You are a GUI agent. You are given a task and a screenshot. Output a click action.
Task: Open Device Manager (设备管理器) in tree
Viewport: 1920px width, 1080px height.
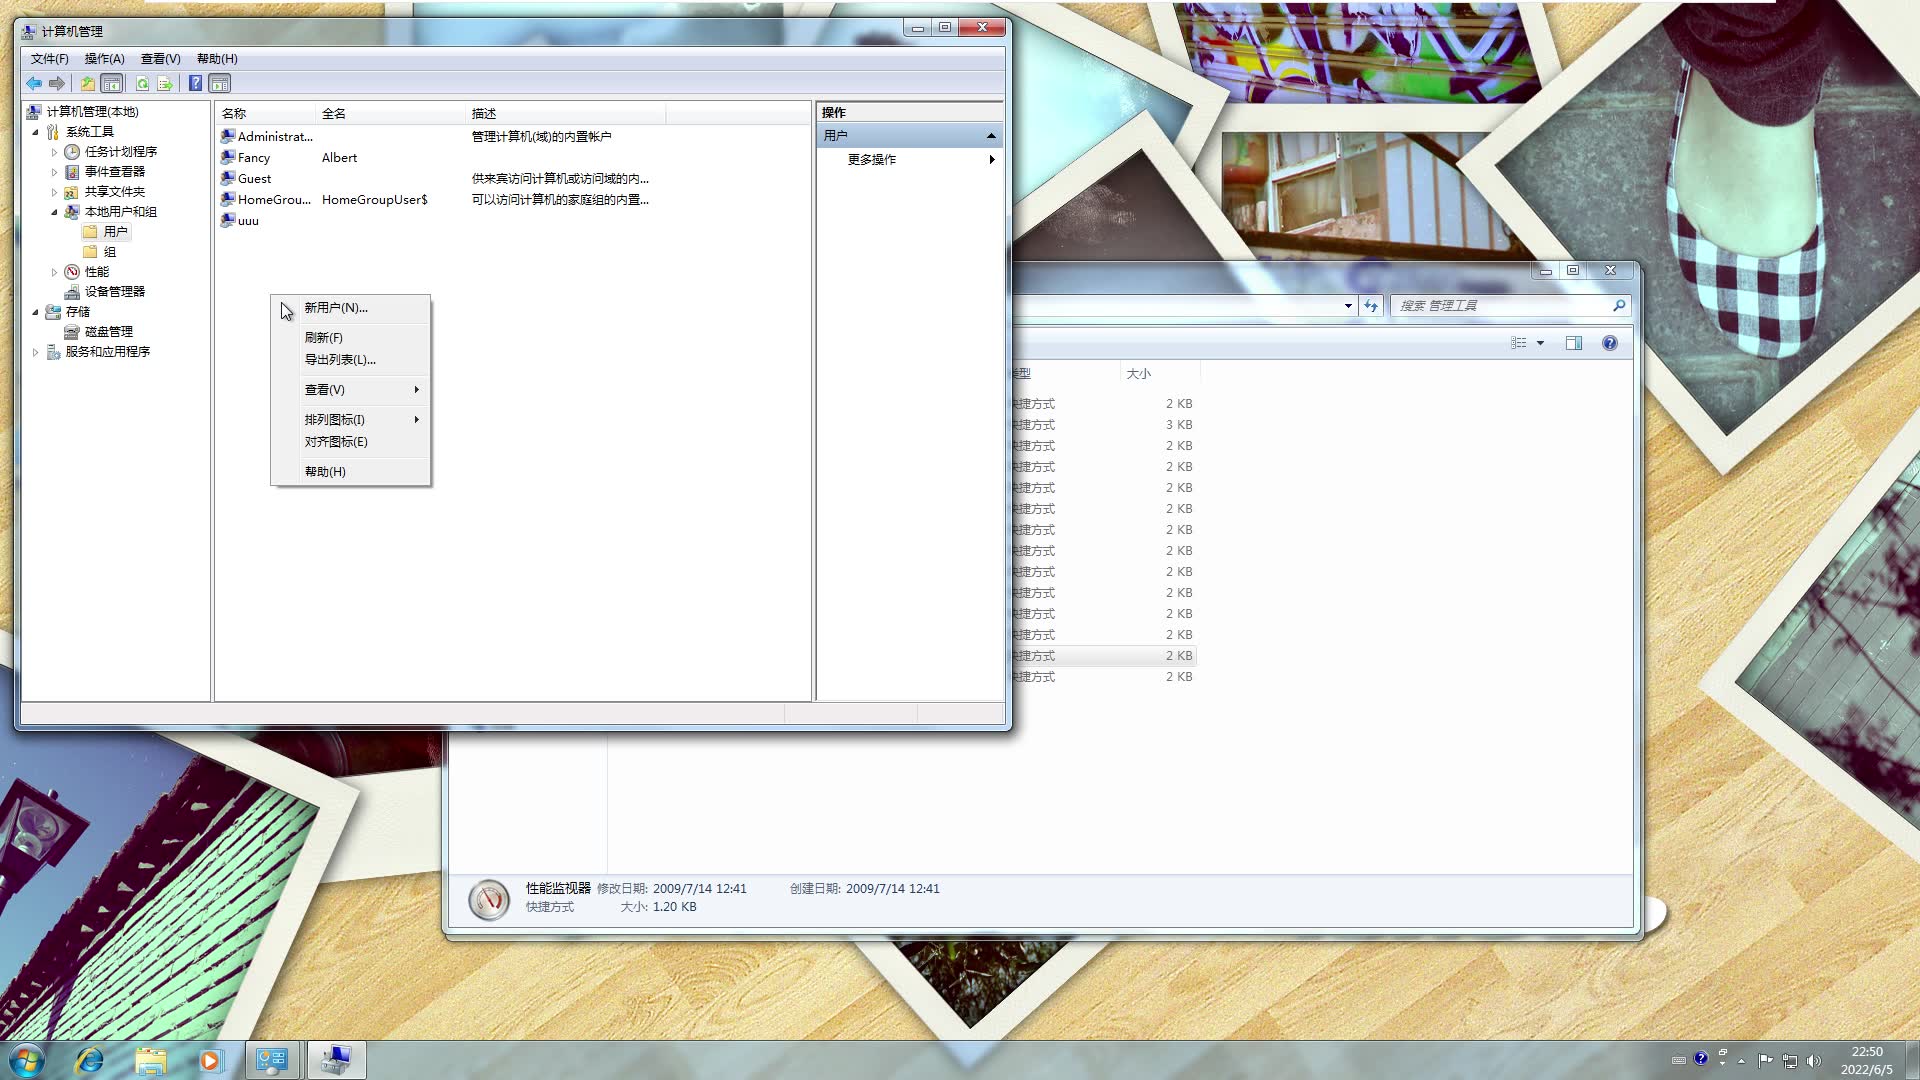(114, 292)
